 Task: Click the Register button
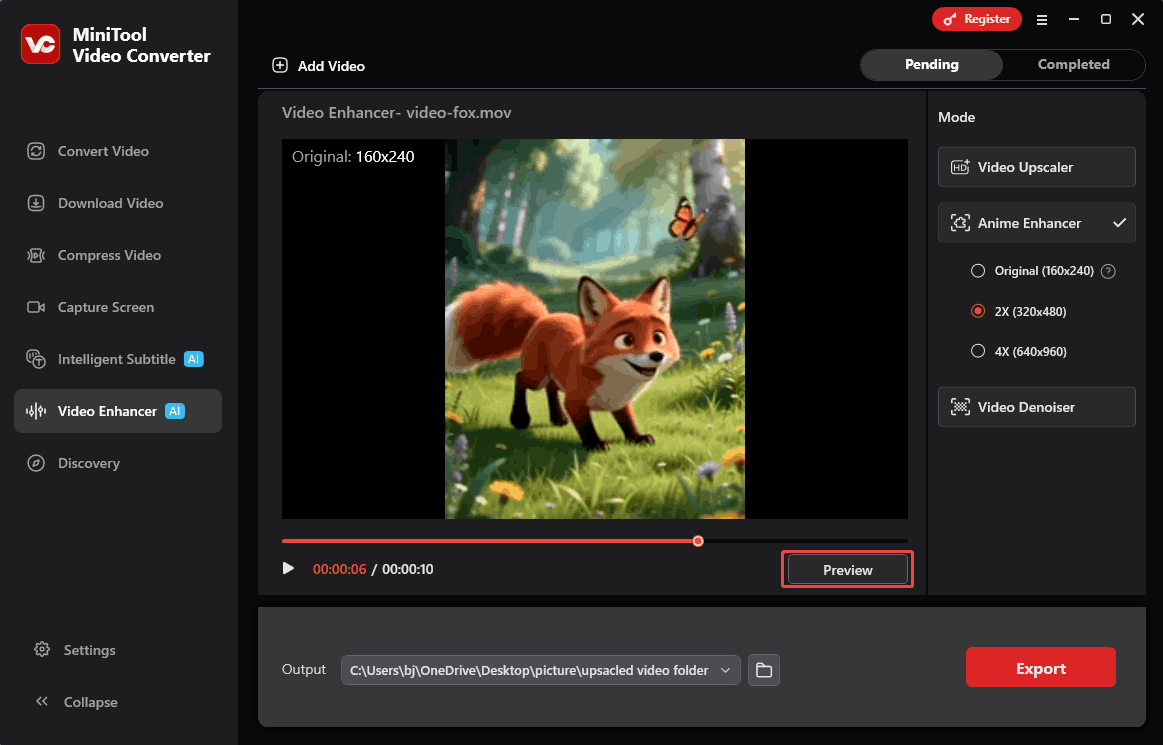(x=977, y=19)
